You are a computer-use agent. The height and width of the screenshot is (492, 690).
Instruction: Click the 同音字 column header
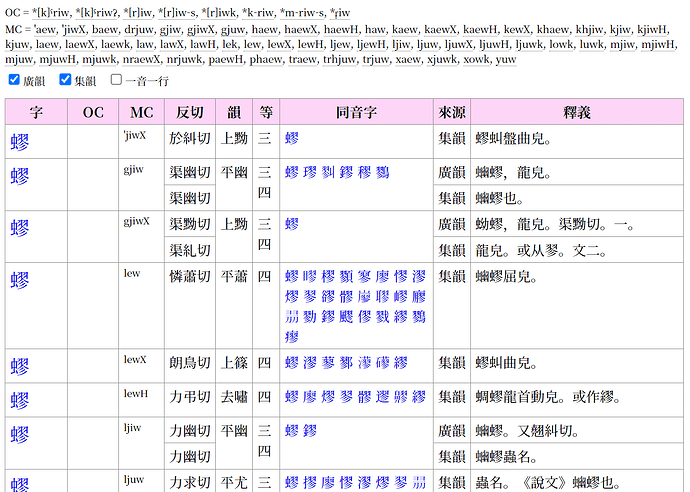click(356, 112)
